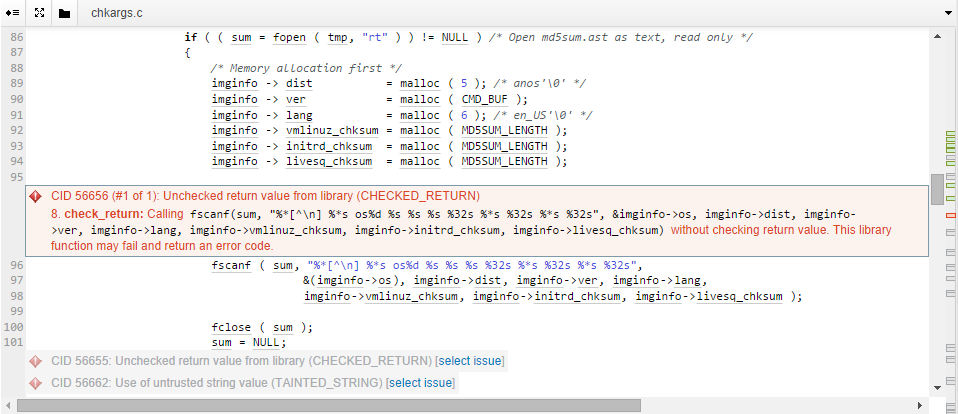958x414 pixels.
Task: Click the red defect marker in overview ruler
Action: [x=950, y=216]
